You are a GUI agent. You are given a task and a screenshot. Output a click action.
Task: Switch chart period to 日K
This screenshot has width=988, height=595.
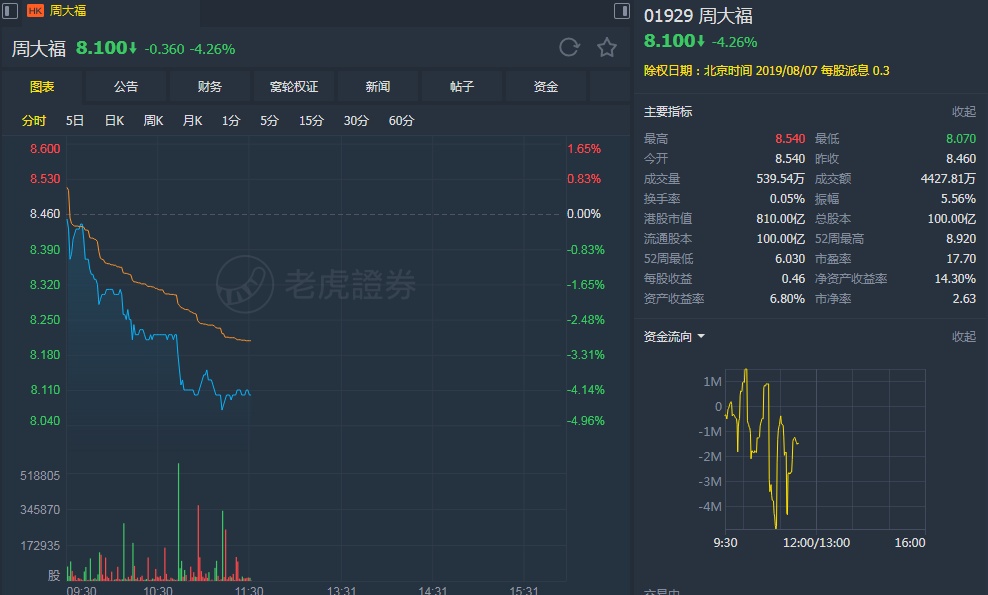coord(114,121)
